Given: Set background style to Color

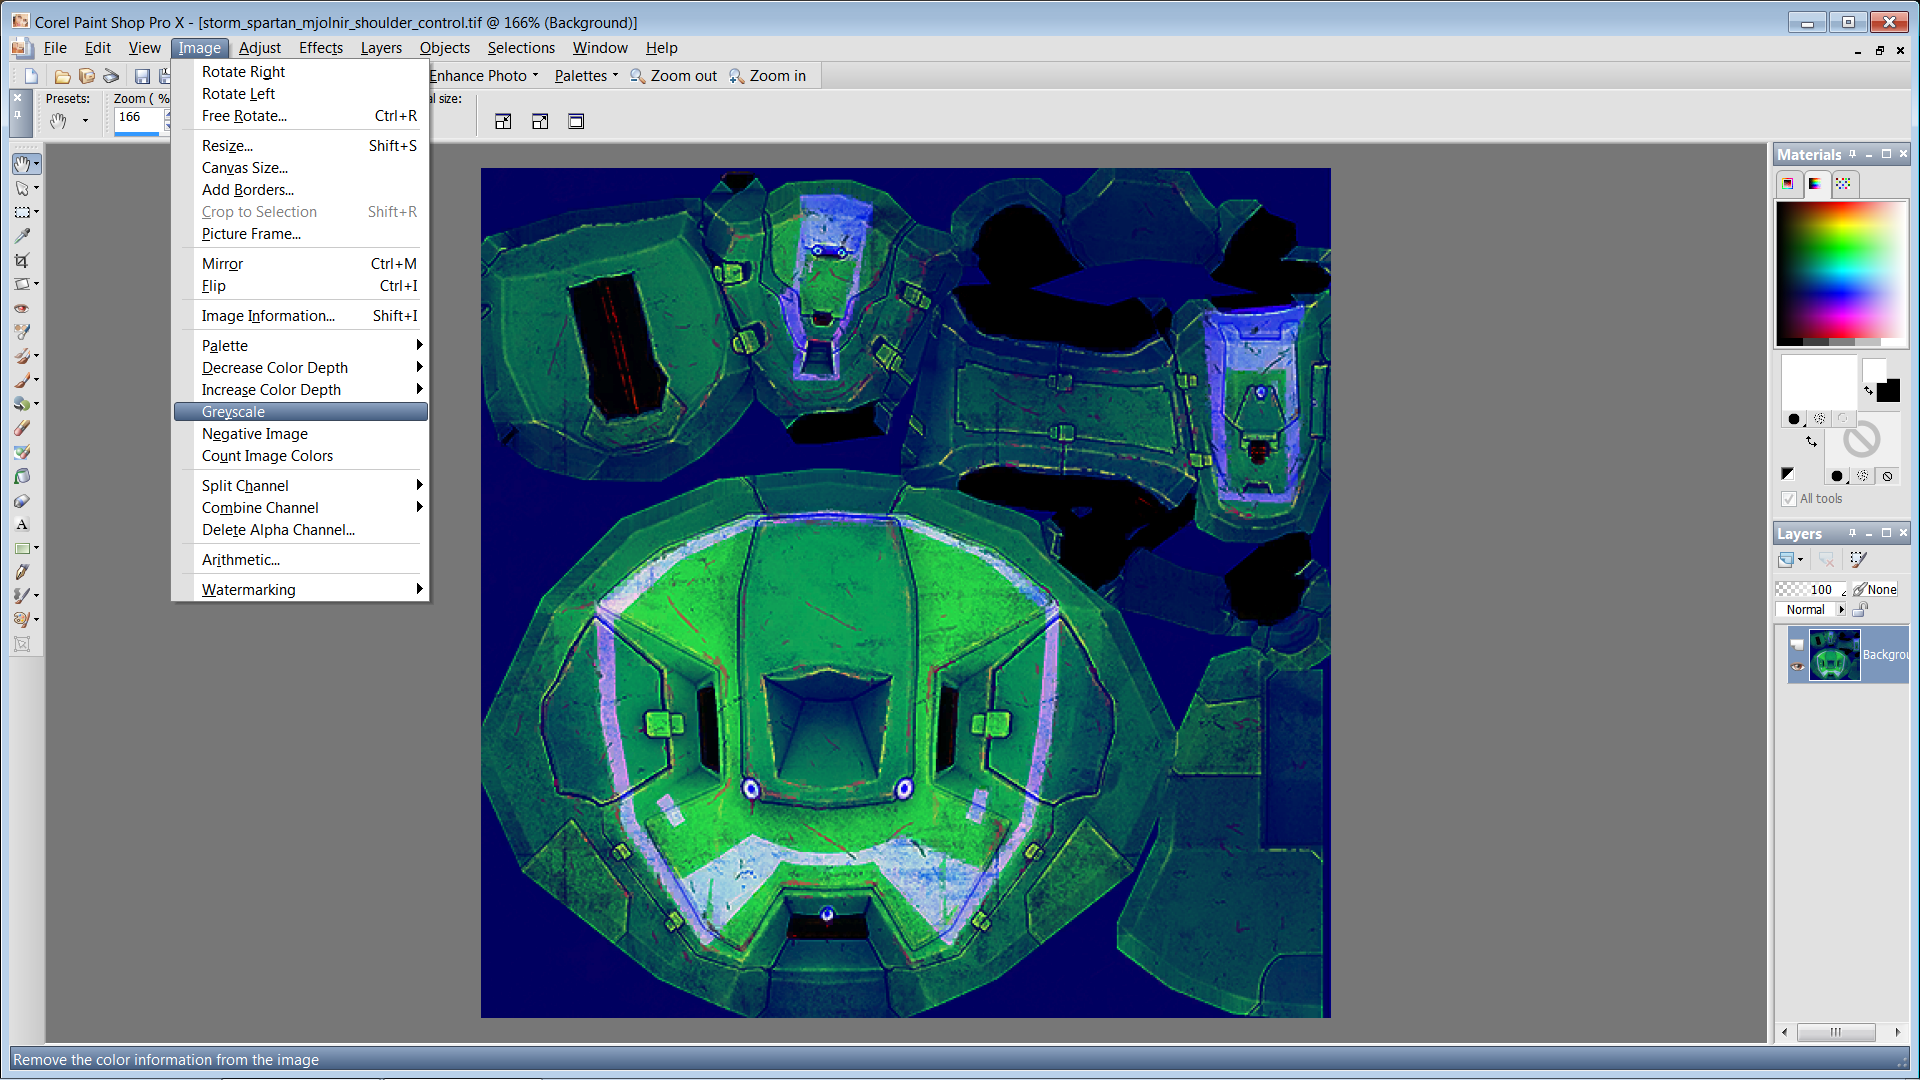Looking at the screenshot, I should (x=1837, y=476).
